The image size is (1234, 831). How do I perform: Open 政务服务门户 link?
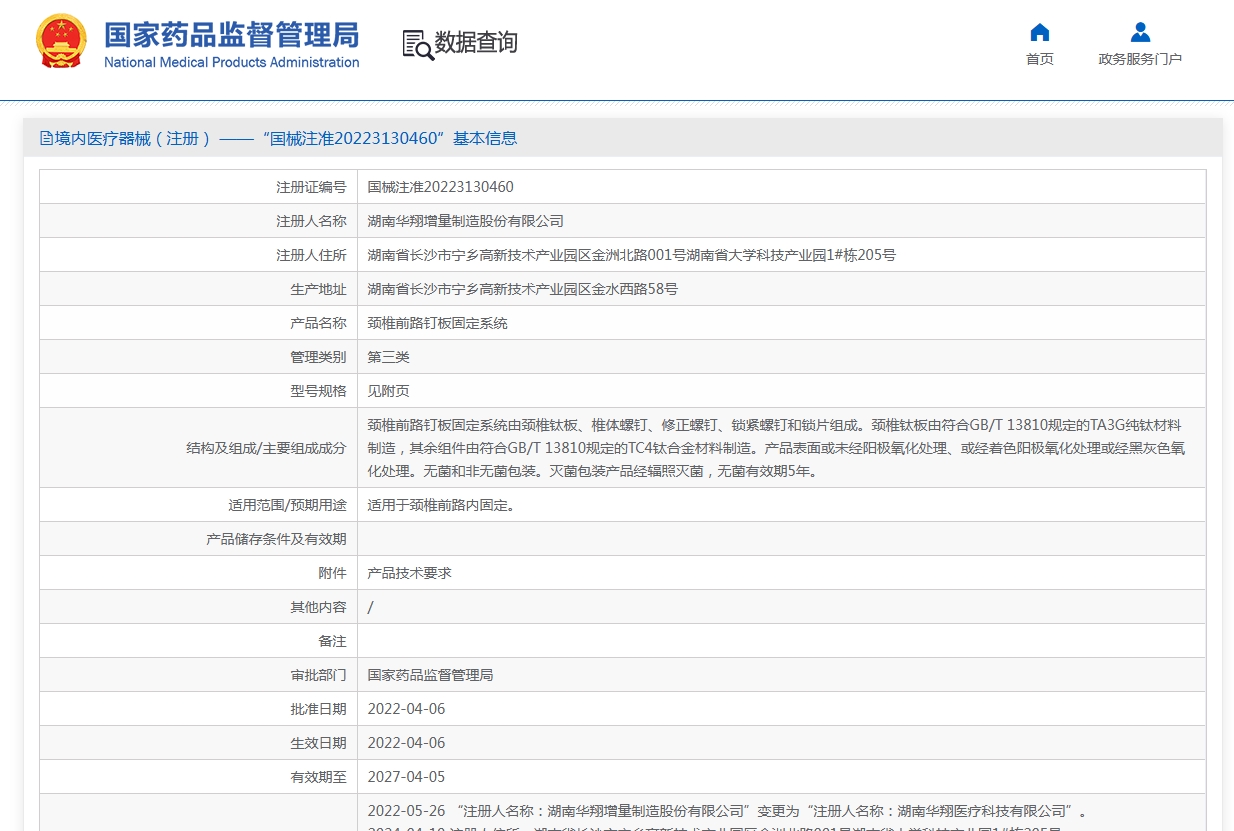pos(1140,59)
